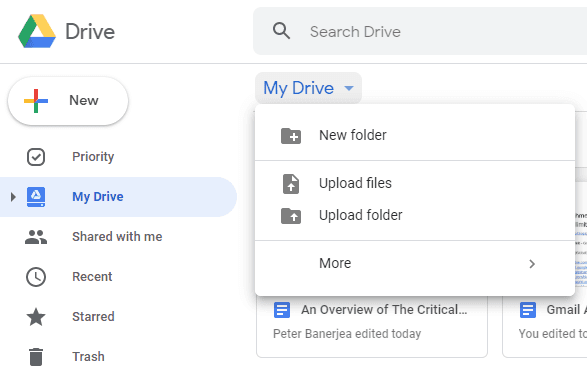Viewport: 587px width, 379px height.
Task: Open the More menu entry
Action: [x=415, y=264]
